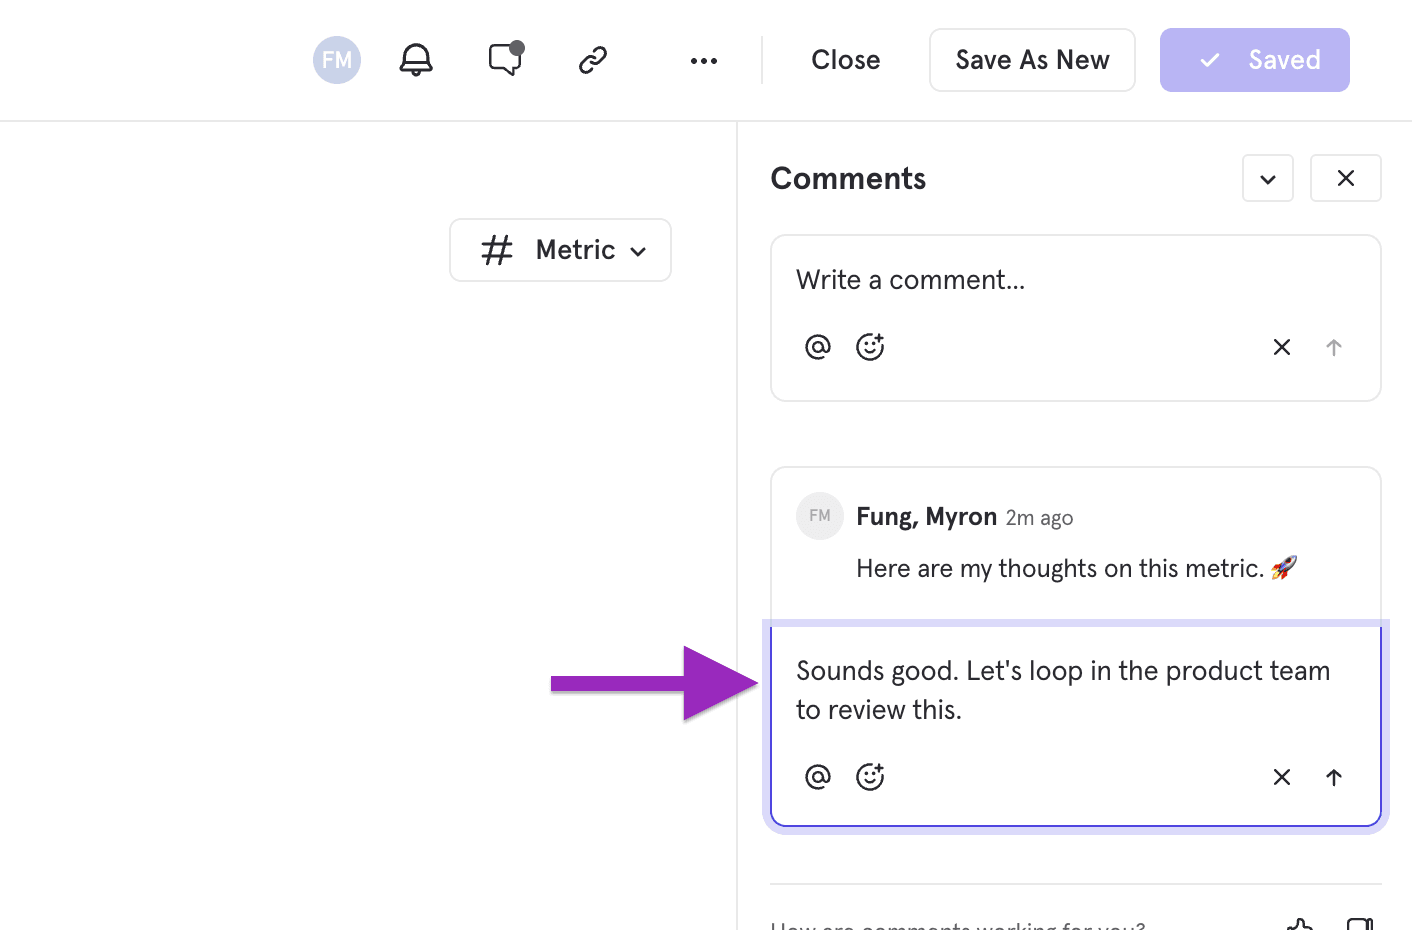The image size is (1412, 930).
Task: Toggle the comments panel icon in top bar
Action: 505,60
